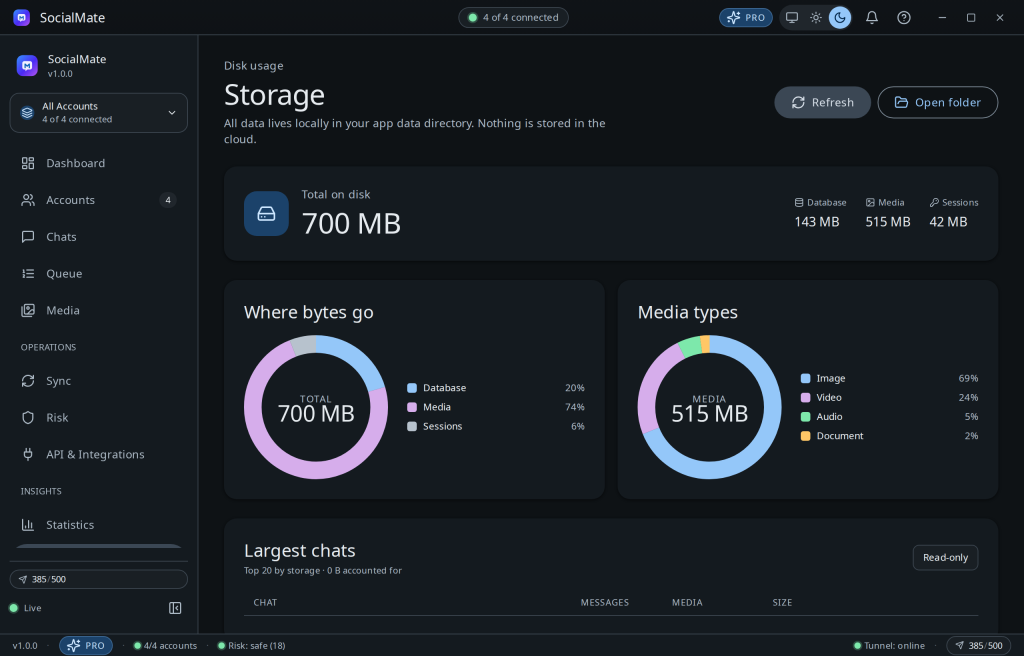Click the 143 MB Database value
1024x656 pixels.
816,222
